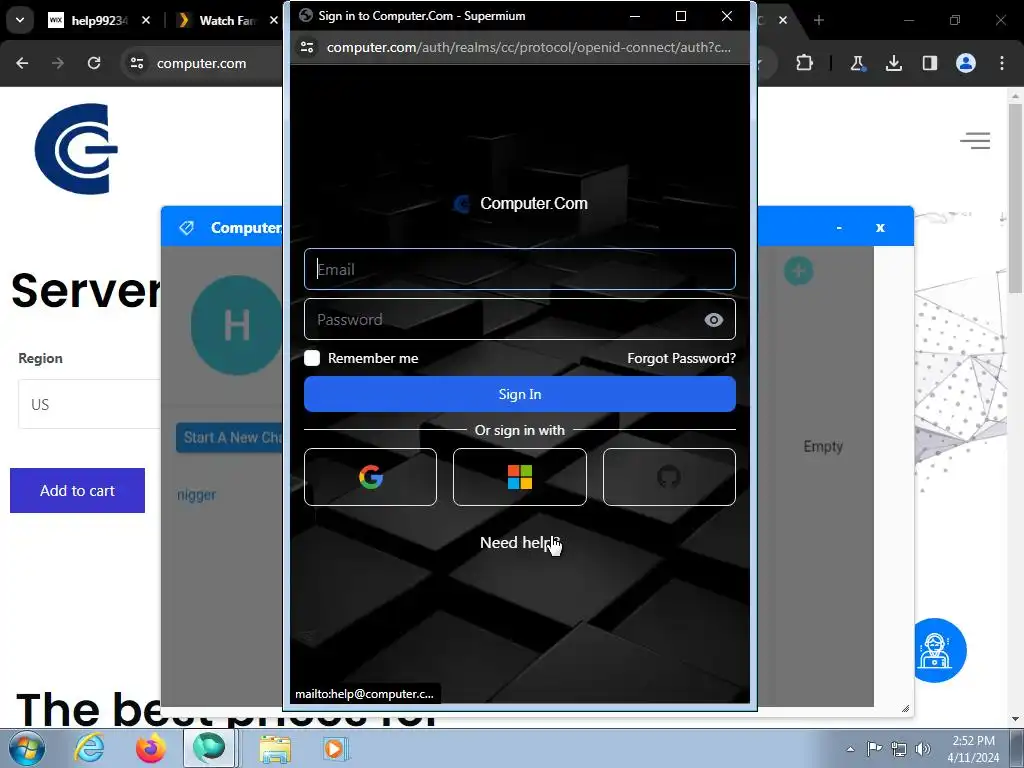Click the Add to cart button
The image size is (1024, 768).
click(x=77, y=490)
